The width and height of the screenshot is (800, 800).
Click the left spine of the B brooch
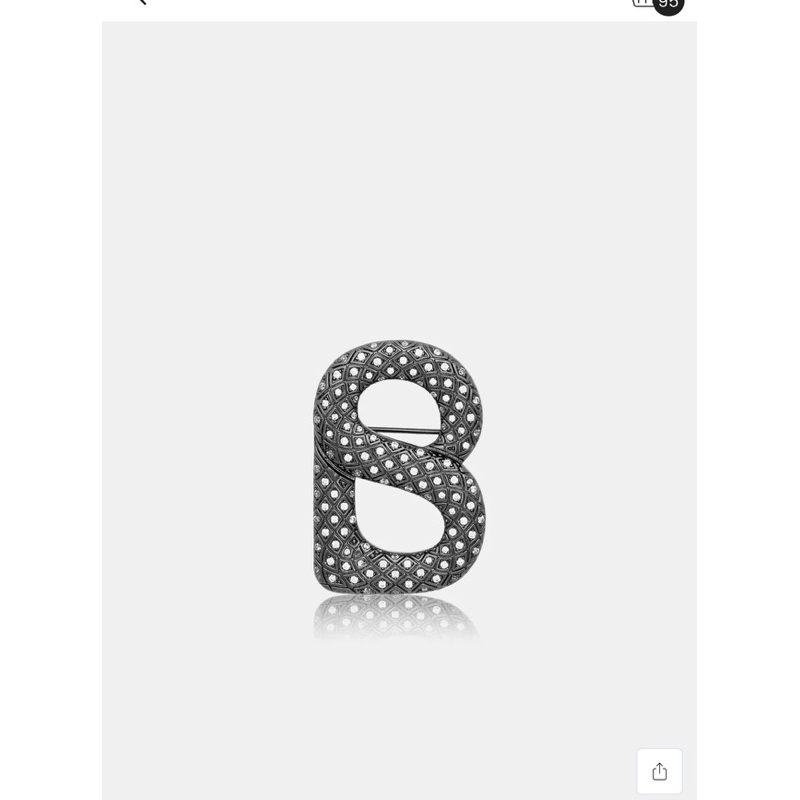327,490
